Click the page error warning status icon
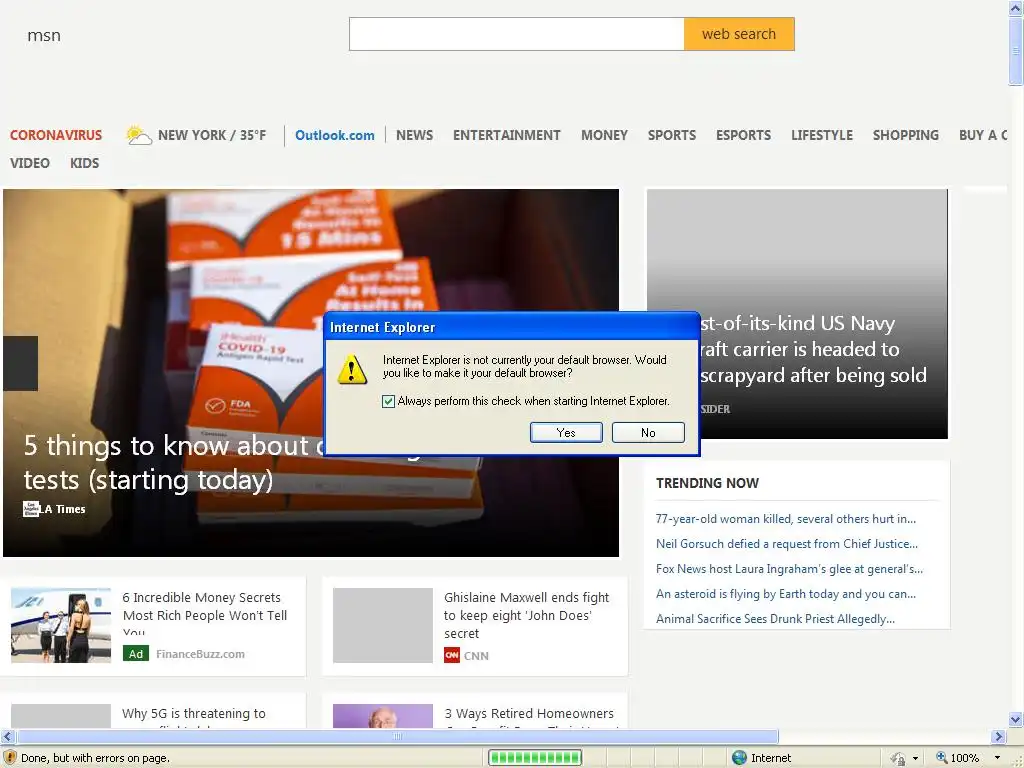 point(10,758)
